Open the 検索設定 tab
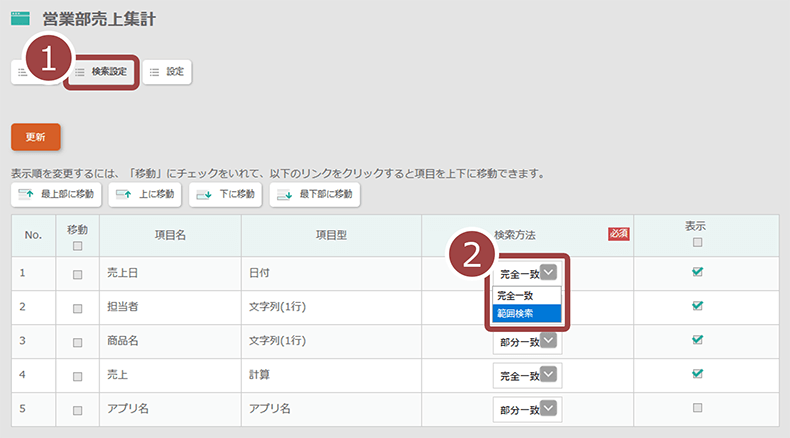Screen dimensions: 790x438 [x=101, y=72]
